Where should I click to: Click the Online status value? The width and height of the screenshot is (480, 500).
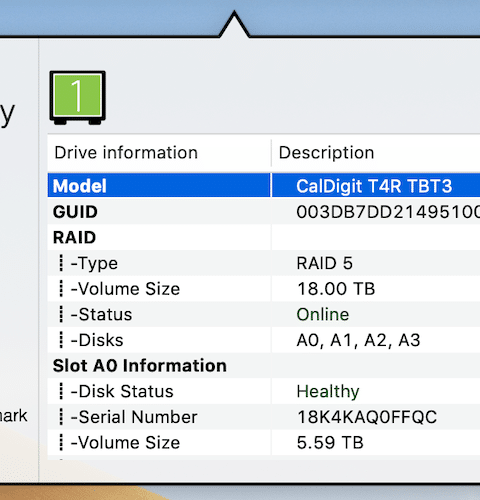[x=323, y=314]
